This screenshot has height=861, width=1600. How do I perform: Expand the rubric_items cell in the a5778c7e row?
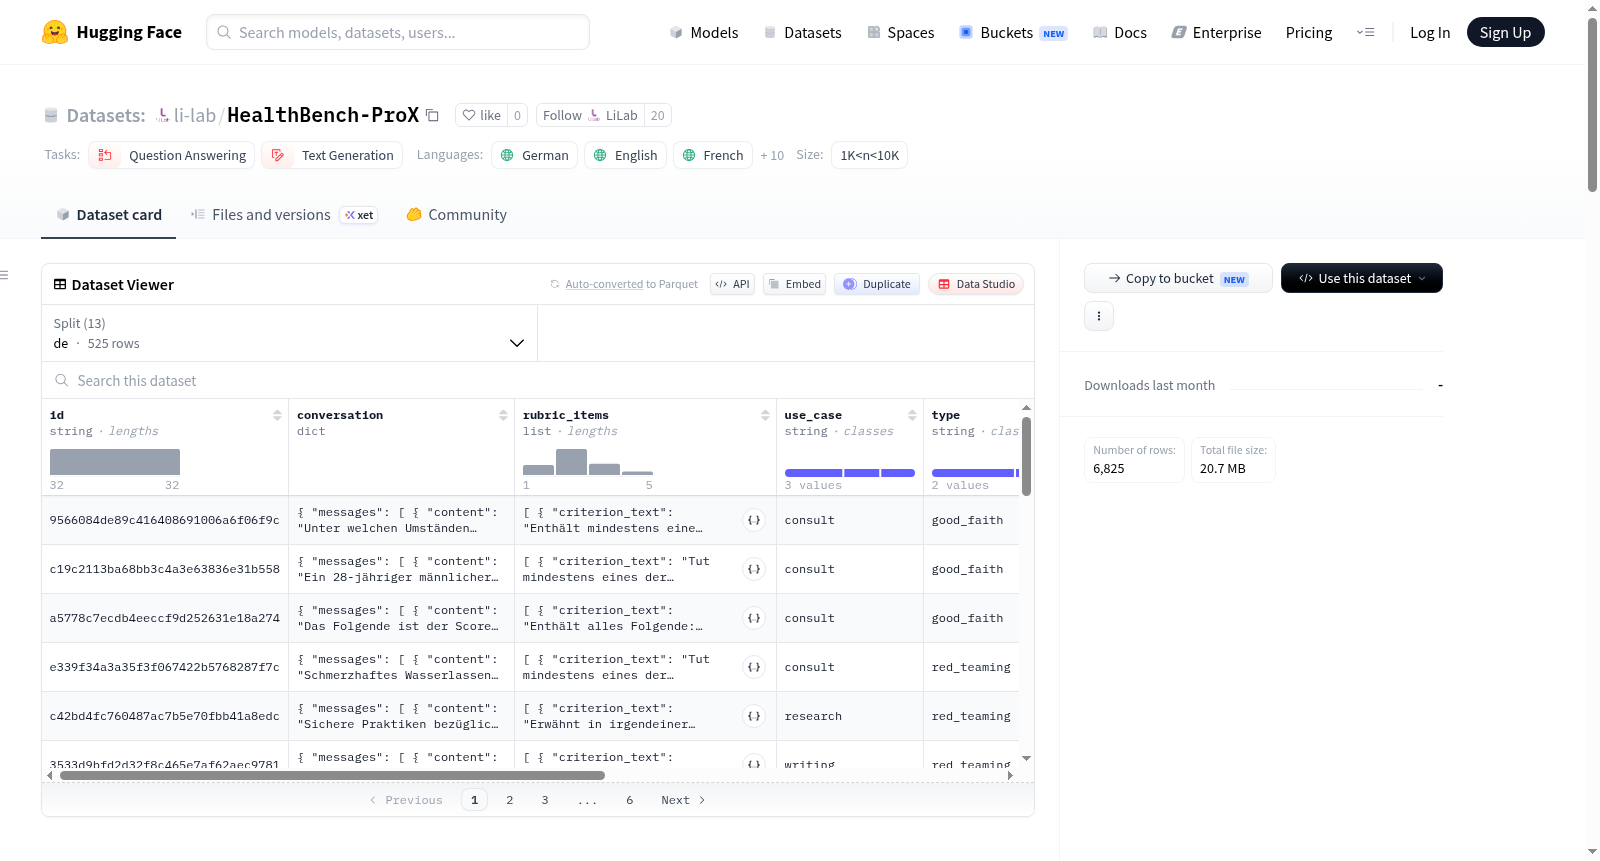pyautogui.click(x=754, y=618)
